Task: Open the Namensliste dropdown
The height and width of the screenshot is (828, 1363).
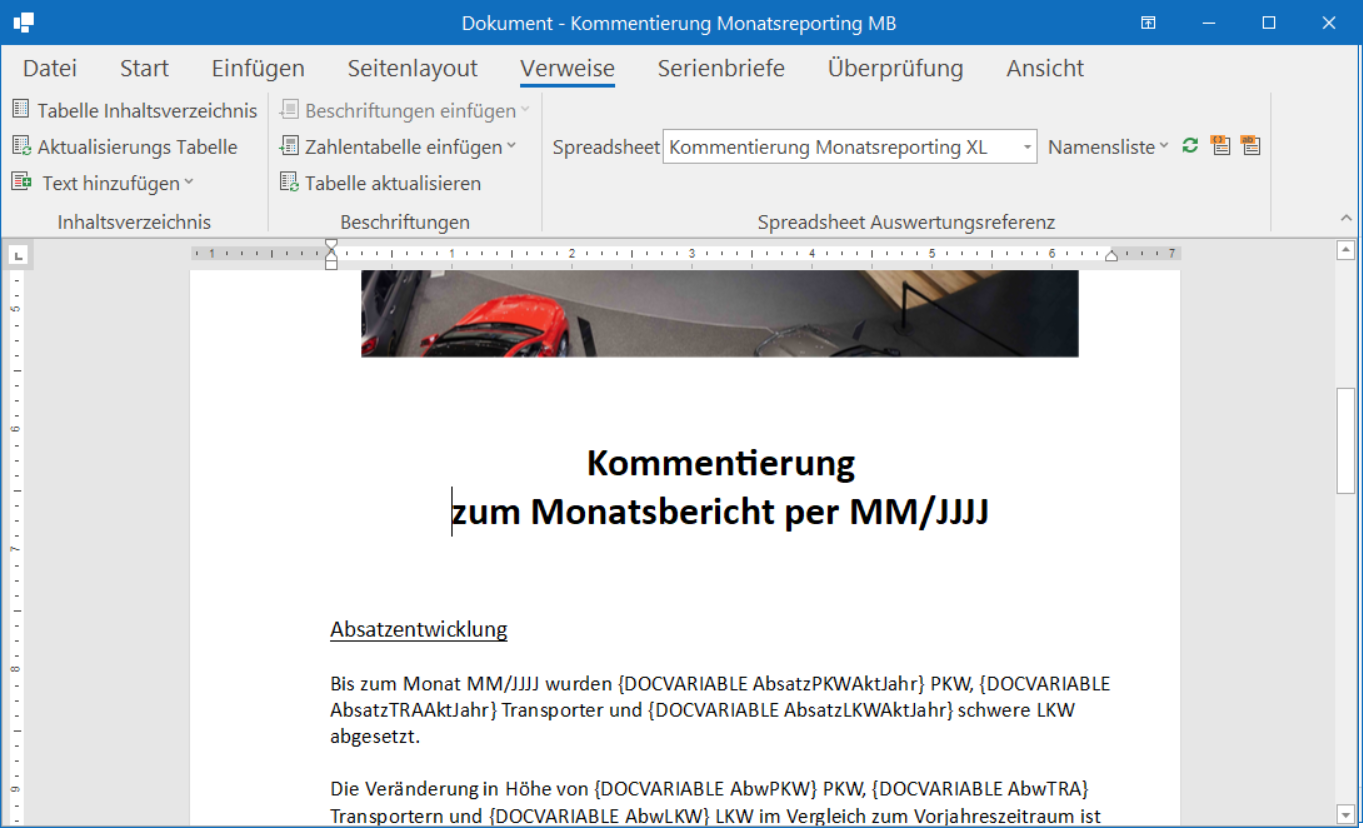Action: (x=1163, y=147)
